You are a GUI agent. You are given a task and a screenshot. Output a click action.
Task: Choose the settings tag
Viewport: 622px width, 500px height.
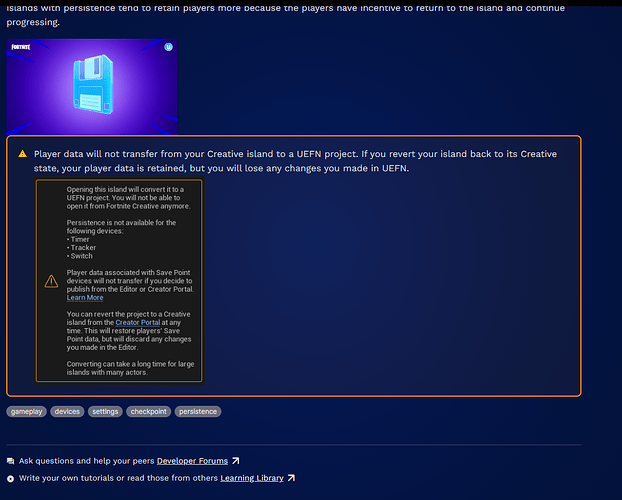[x=104, y=411]
